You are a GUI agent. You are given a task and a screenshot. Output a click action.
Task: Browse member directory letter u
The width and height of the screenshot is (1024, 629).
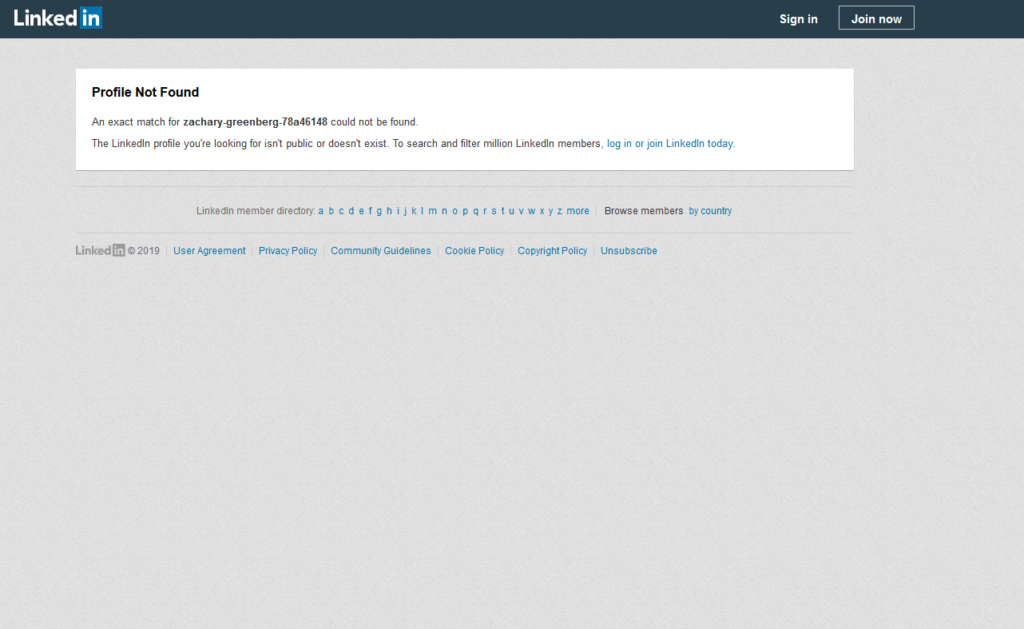pos(511,211)
